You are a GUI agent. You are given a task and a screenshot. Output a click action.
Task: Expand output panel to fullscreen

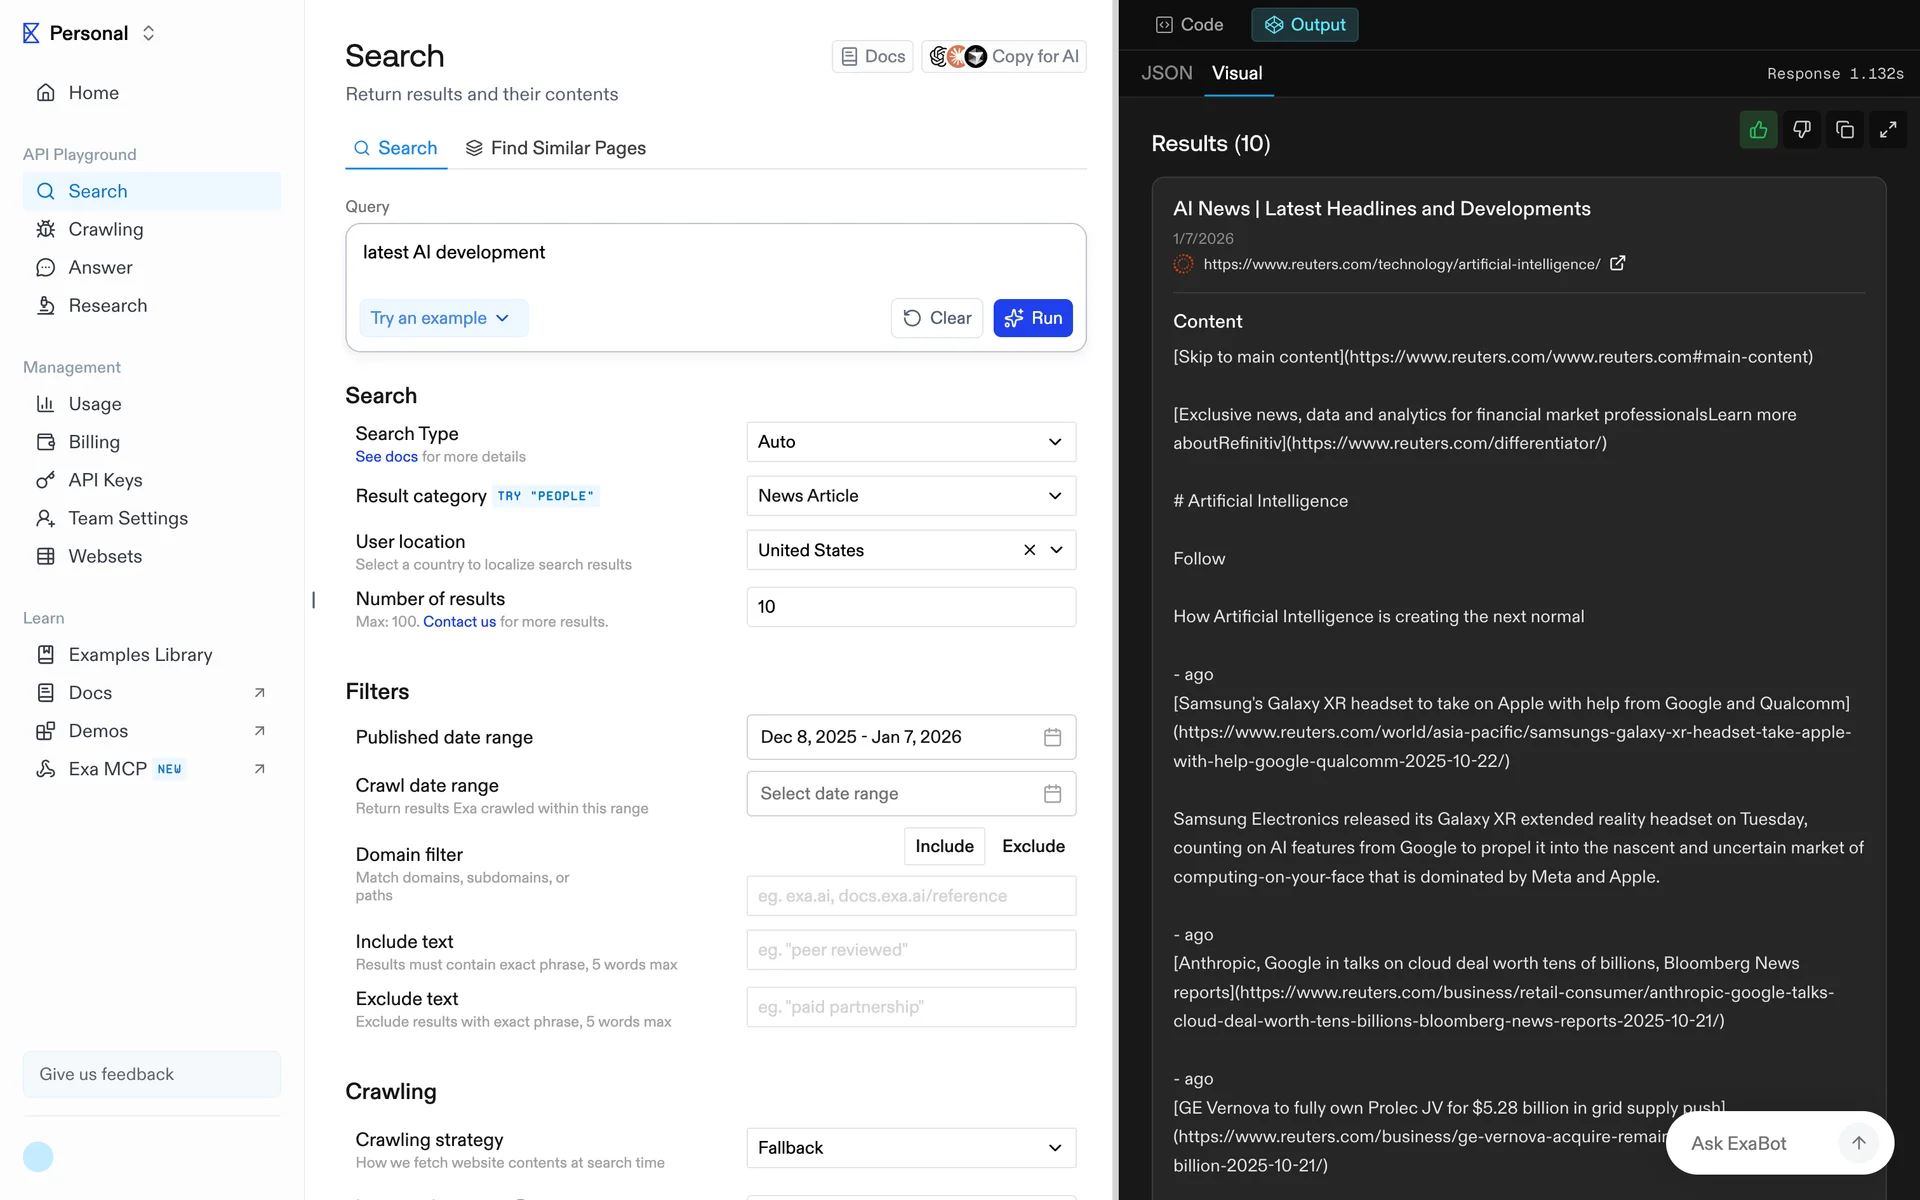point(1888,130)
